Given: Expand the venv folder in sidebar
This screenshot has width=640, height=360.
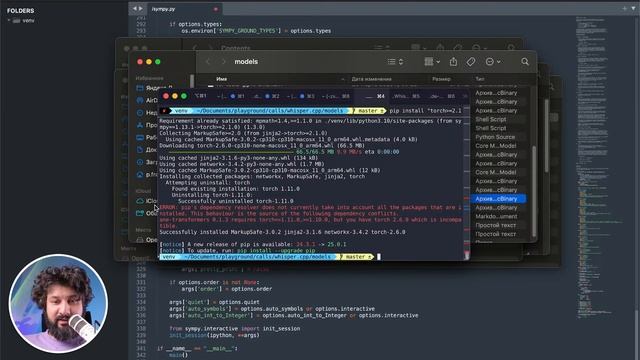Looking at the screenshot, I should point(9,20).
